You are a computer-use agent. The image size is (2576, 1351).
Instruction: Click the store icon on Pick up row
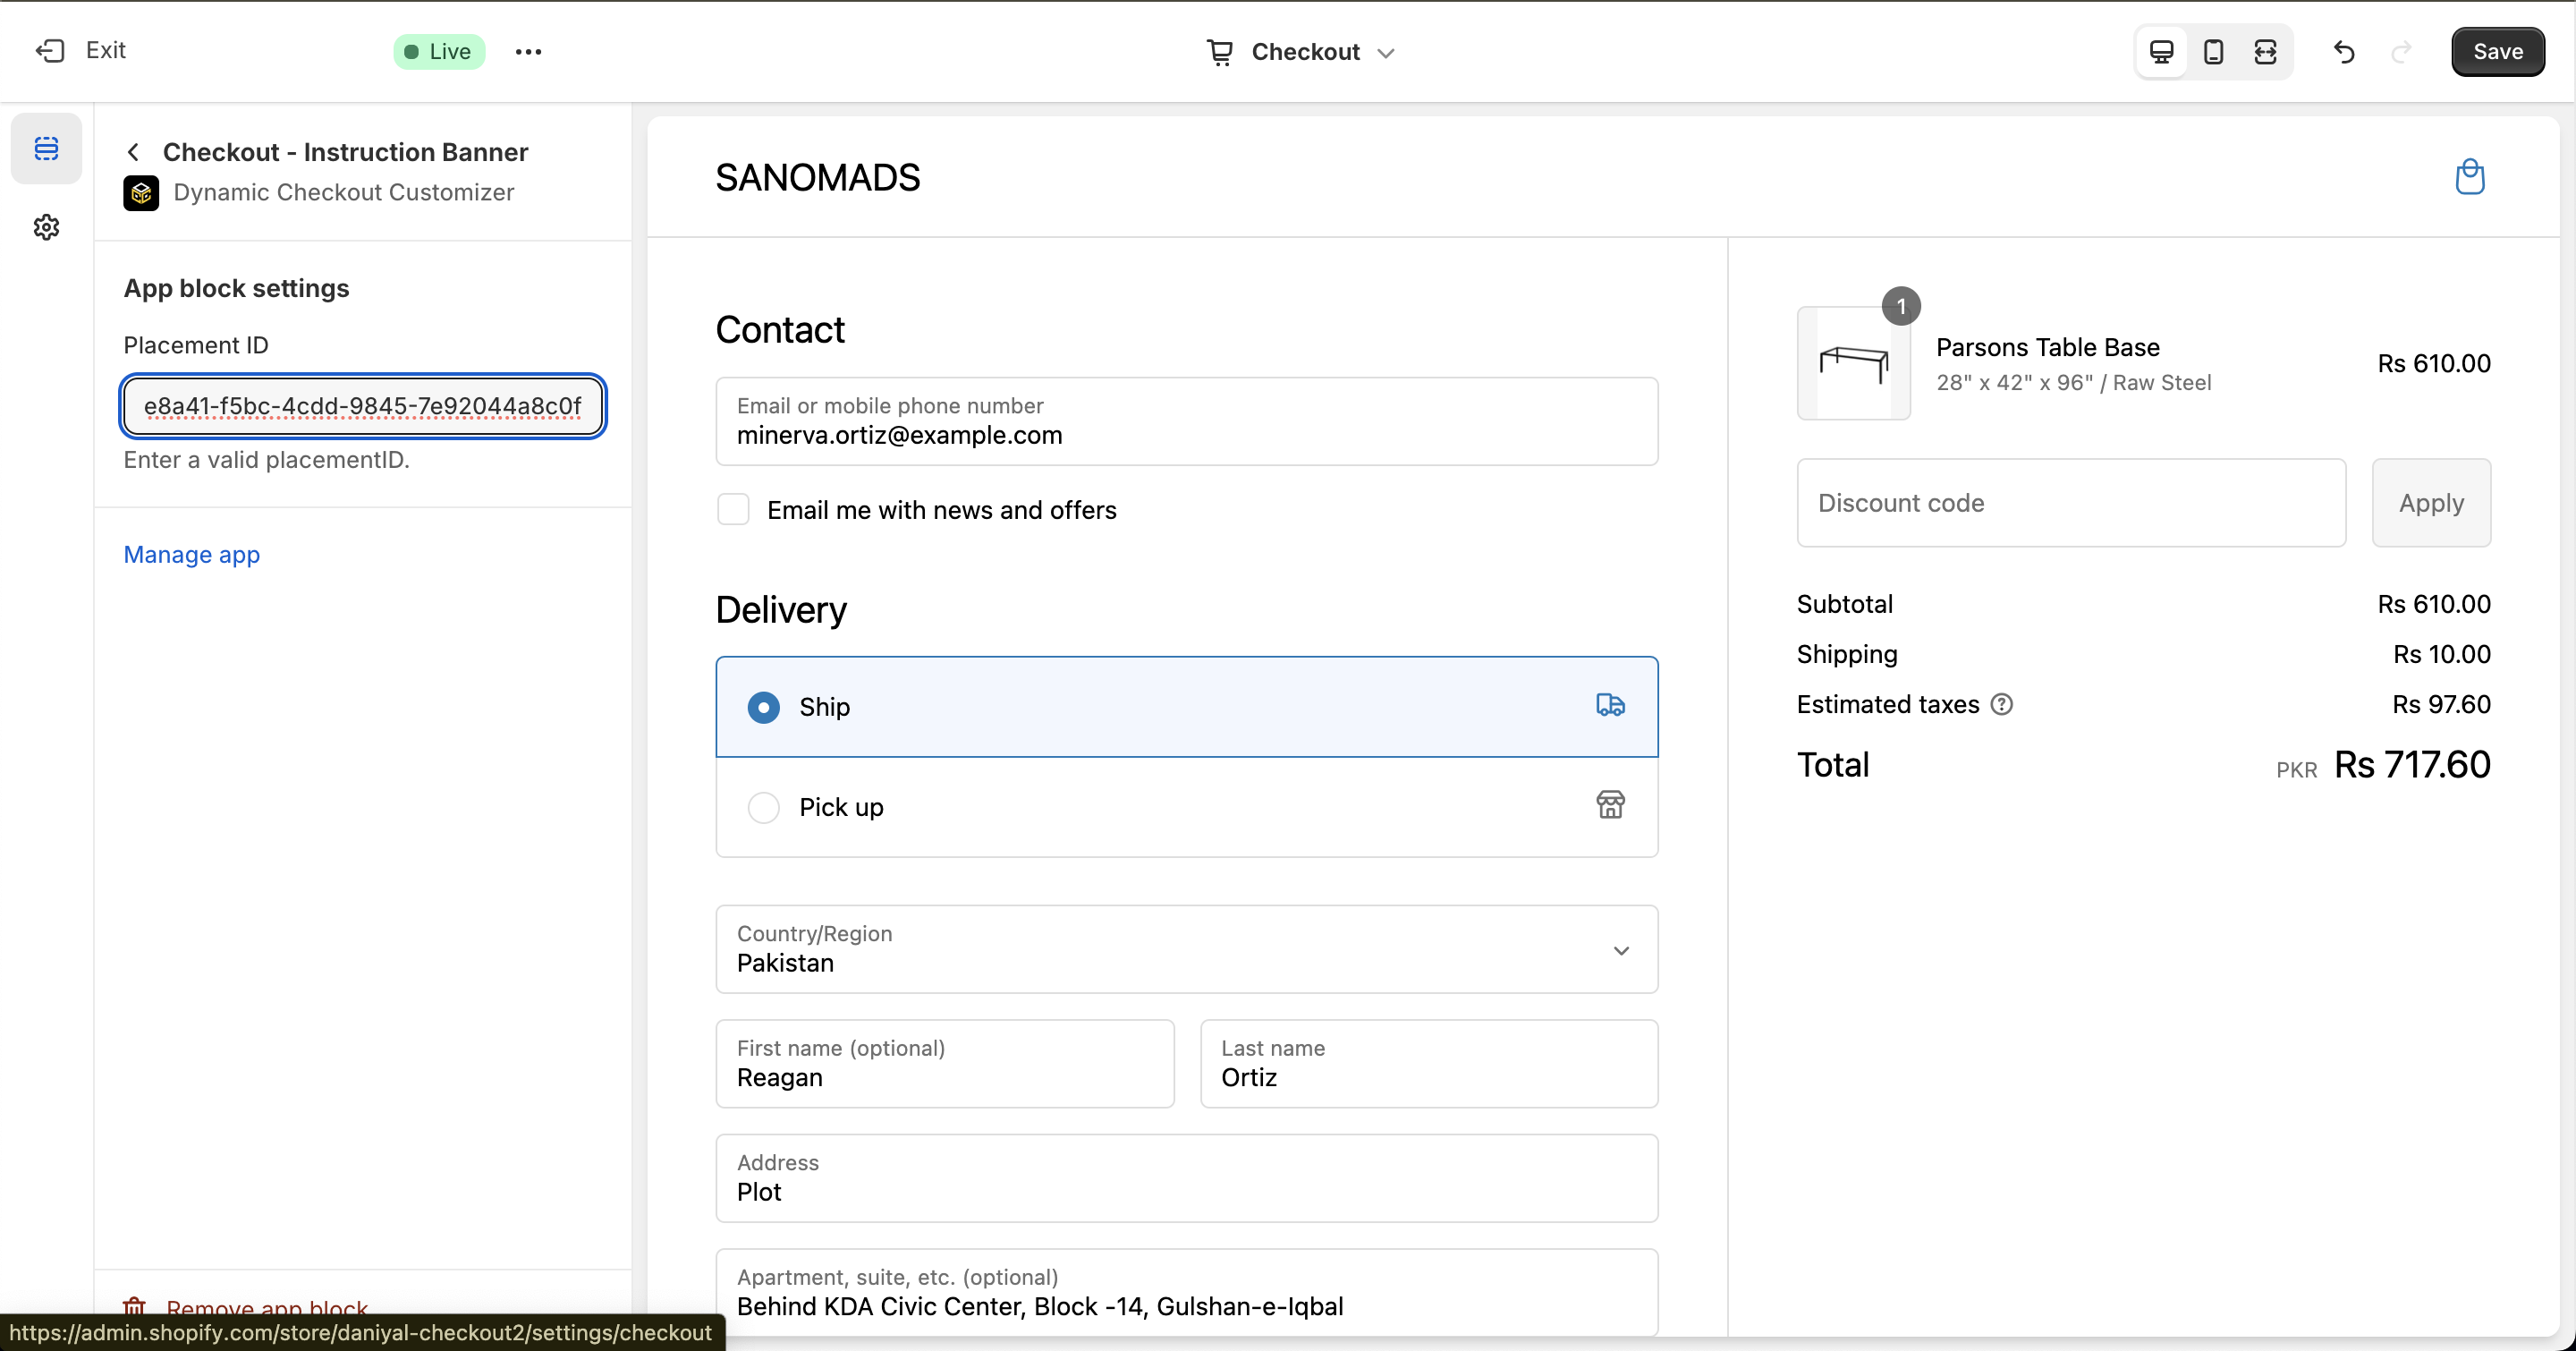tap(1610, 805)
